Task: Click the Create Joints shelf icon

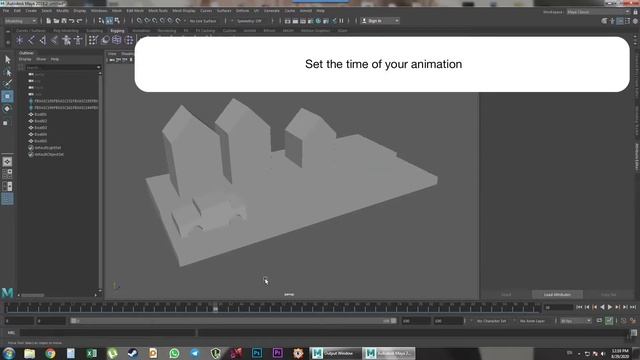Action: [x=31, y=40]
